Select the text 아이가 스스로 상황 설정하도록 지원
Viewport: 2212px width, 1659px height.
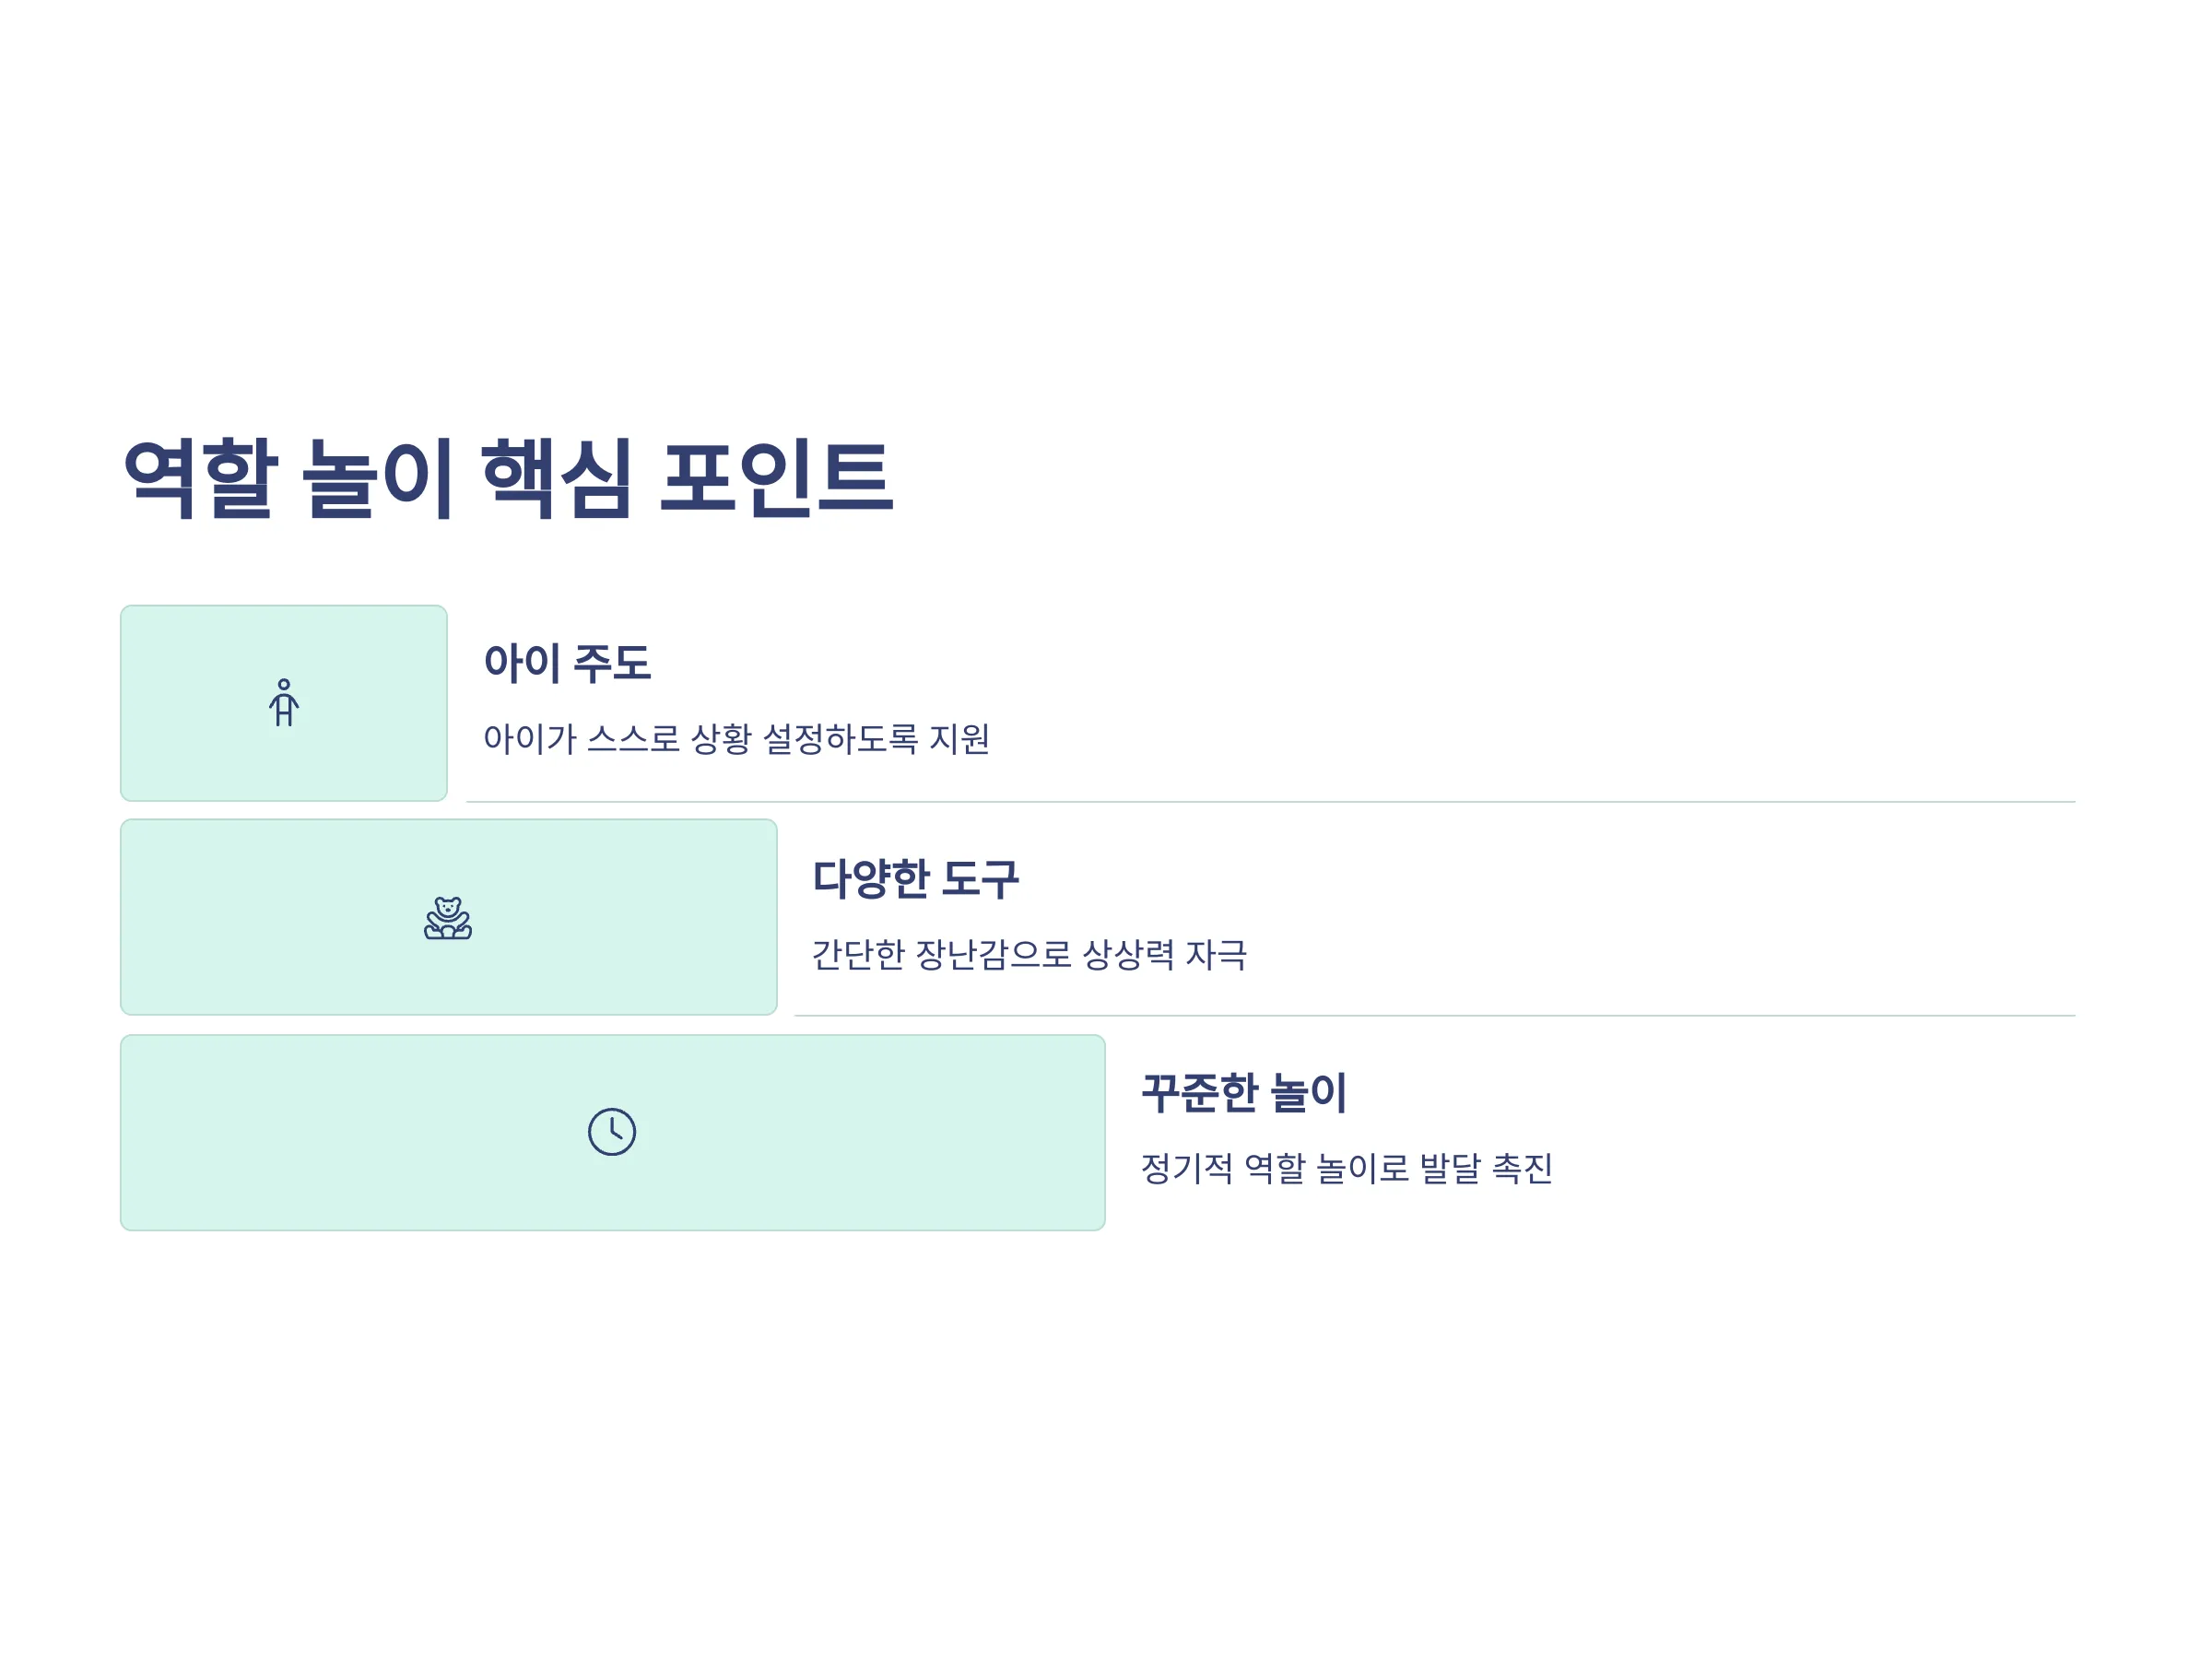(737, 739)
